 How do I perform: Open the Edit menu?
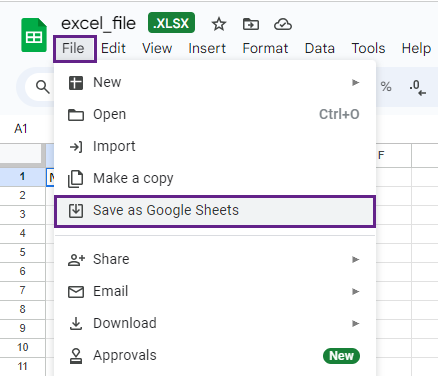coord(113,48)
